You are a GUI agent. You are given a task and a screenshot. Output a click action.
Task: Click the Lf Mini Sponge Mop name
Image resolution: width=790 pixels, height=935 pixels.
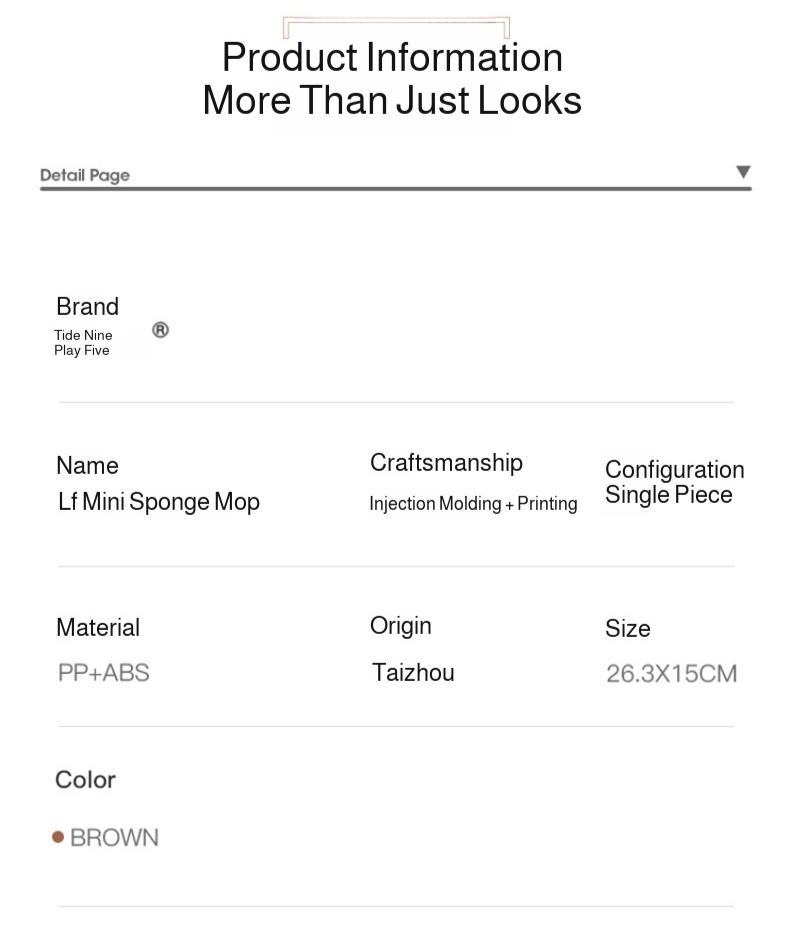[x=159, y=501]
